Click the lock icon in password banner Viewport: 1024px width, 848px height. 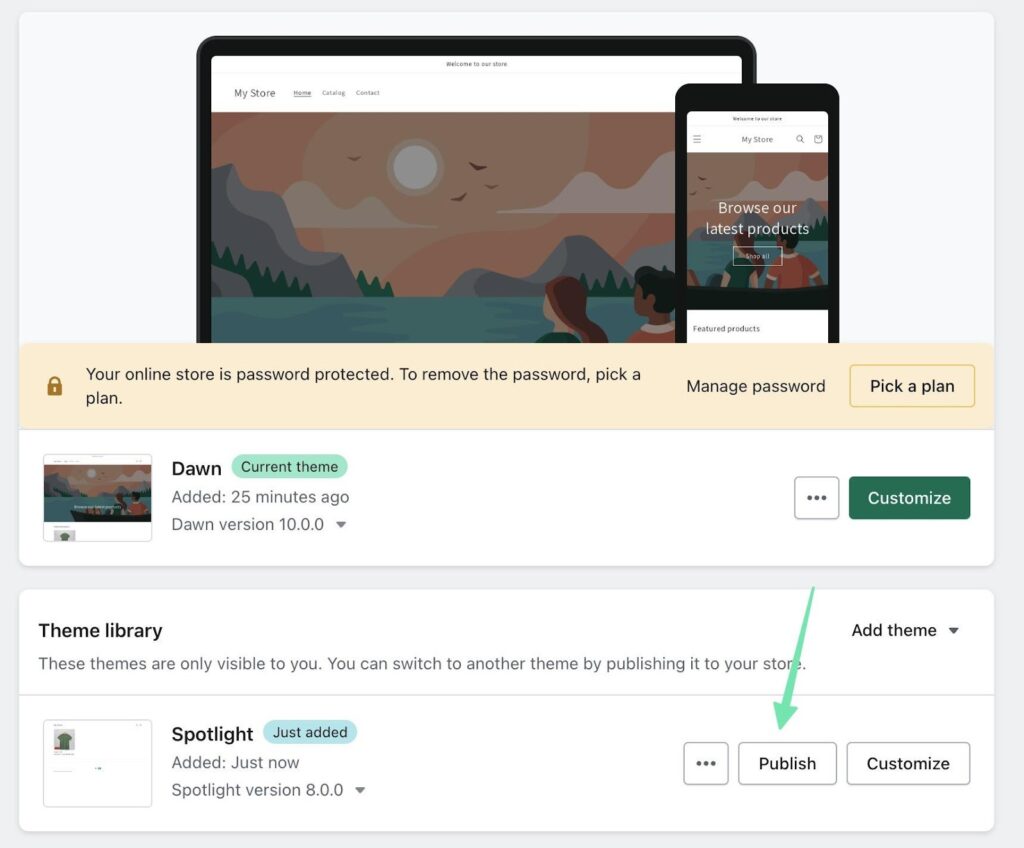point(55,386)
